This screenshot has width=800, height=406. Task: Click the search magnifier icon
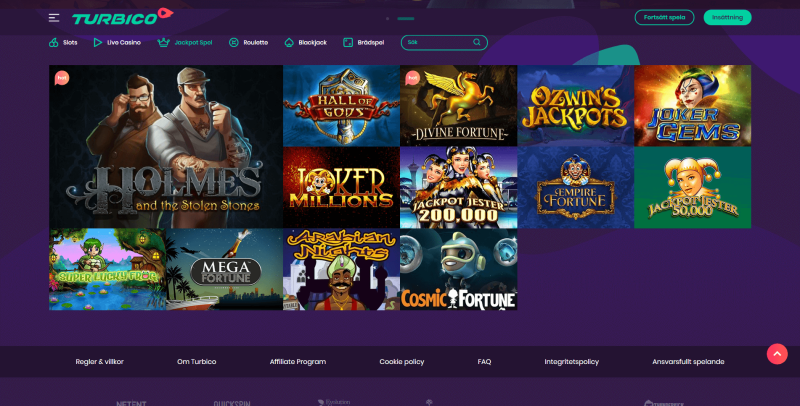[477, 42]
